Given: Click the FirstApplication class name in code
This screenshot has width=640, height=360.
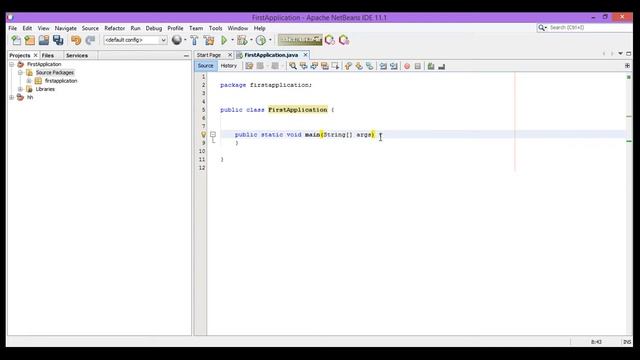Looking at the screenshot, I should click(x=298, y=110).
